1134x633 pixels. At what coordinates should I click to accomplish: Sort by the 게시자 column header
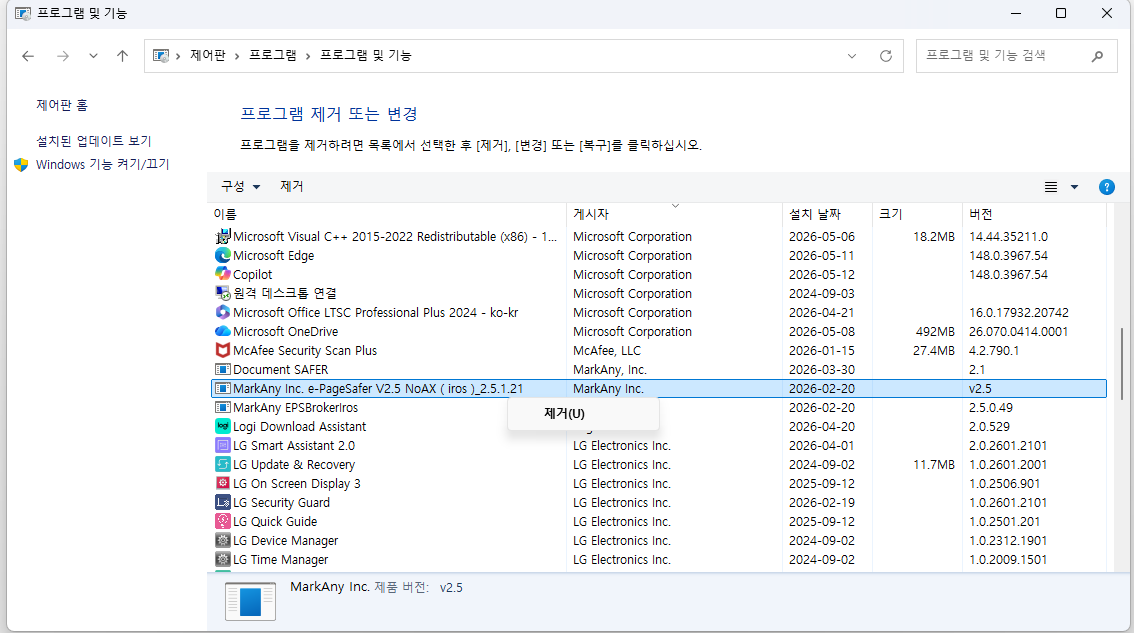pyautogui.click(x=591, y=214)
